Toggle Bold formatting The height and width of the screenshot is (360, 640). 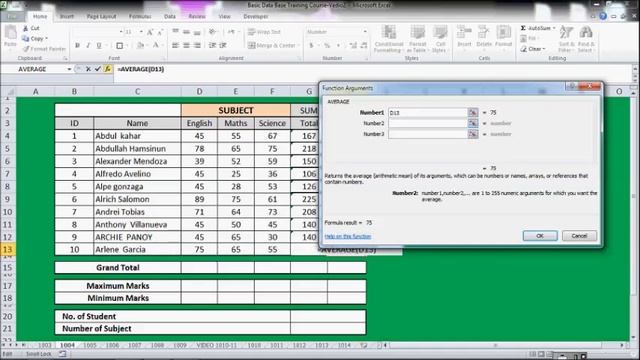77,45
